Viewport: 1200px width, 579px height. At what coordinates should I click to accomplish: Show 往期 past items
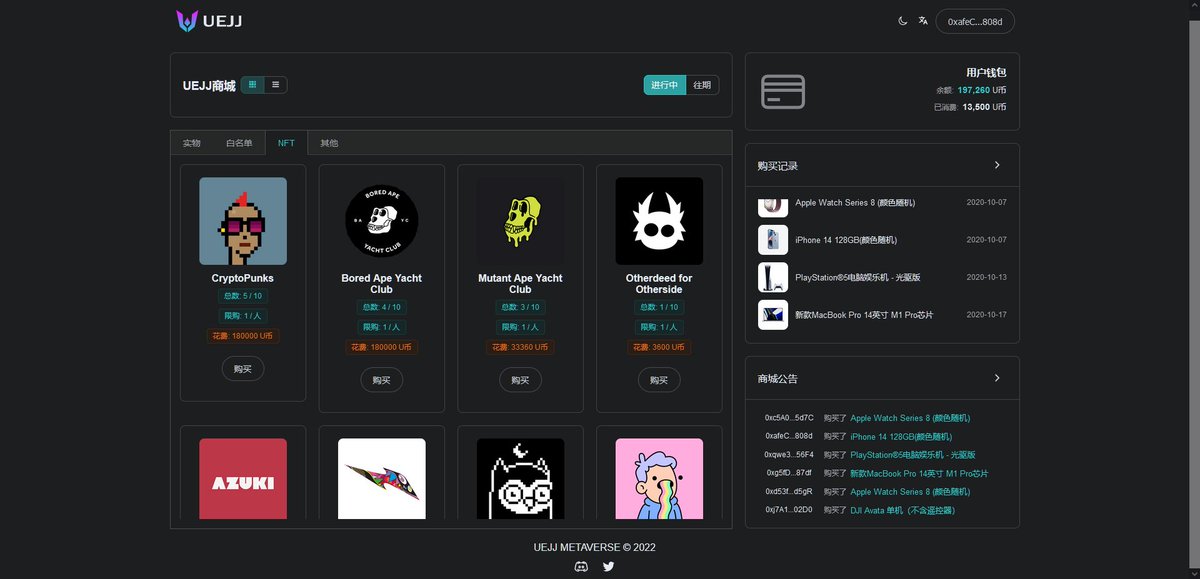[702, 85]
